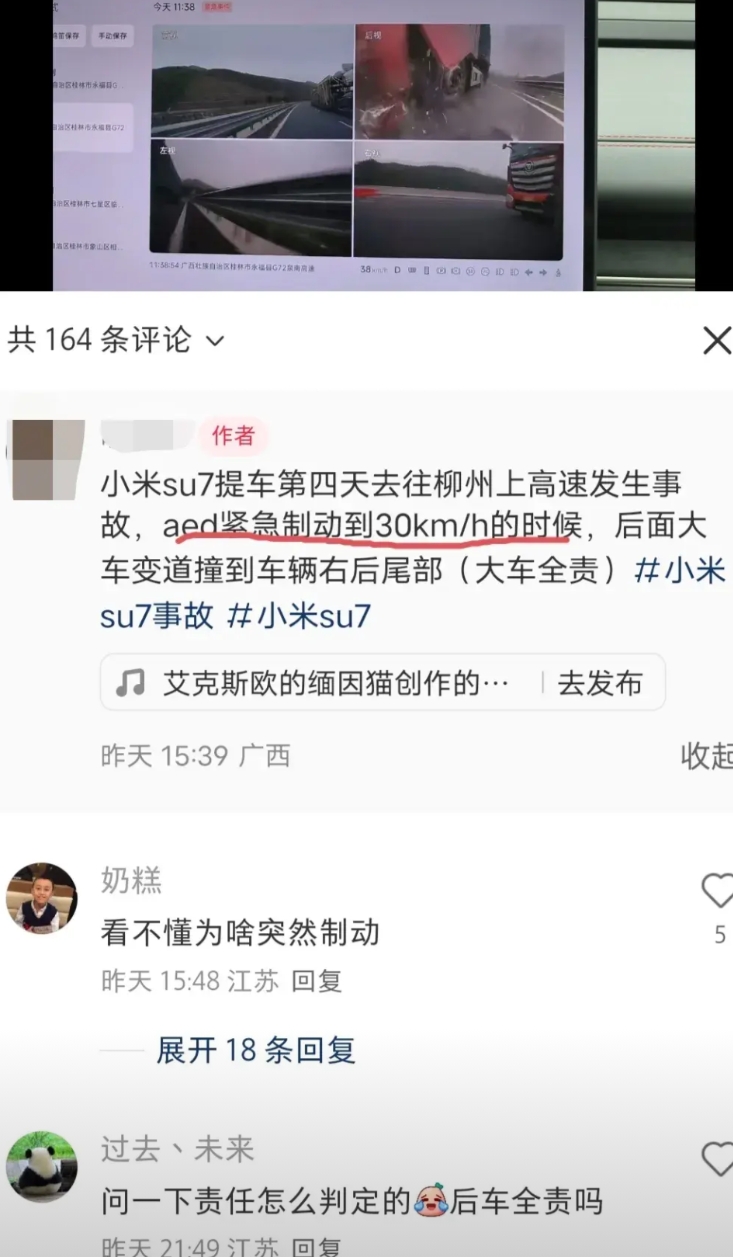Select the 作者 author badge
Screen dimensions: 733x1257
(x=232, y=436)
